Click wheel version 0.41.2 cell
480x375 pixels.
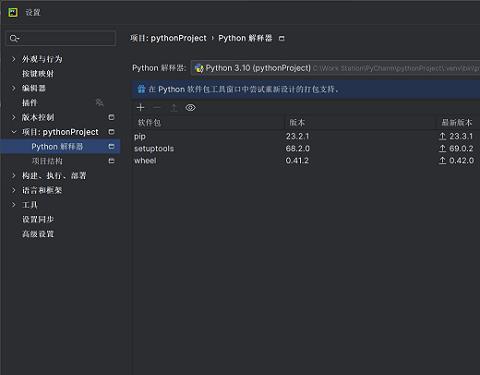click(297, 161)
